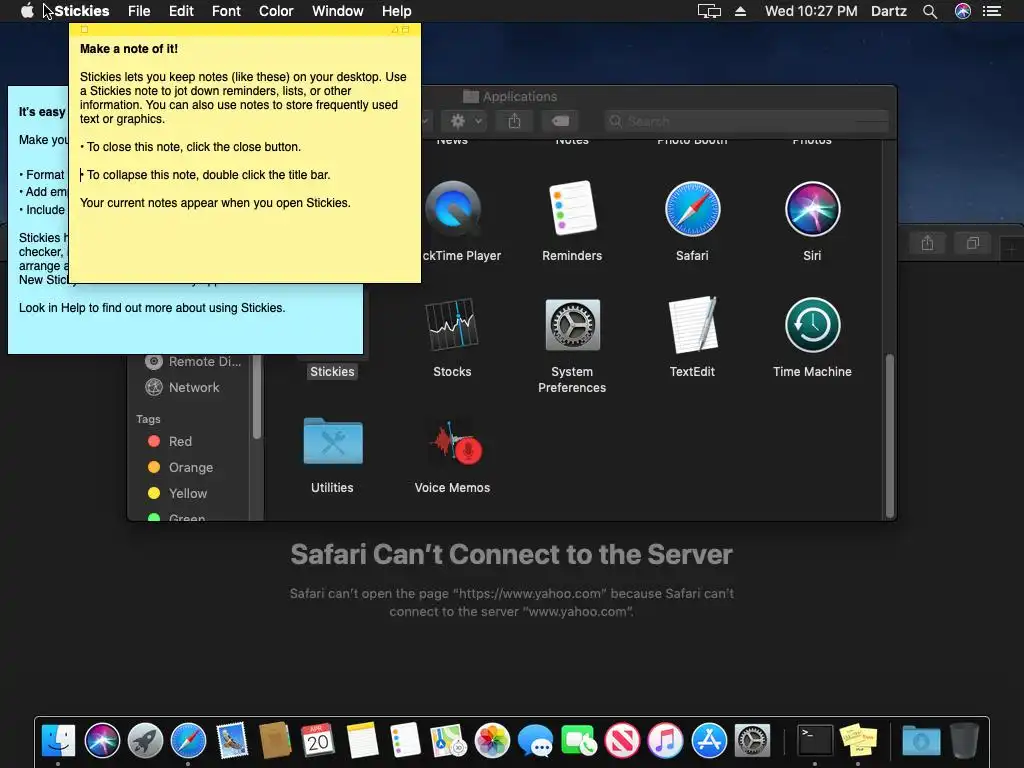Click the Finder Edit Tags button

pyautogui.click(x=560, y=121)
